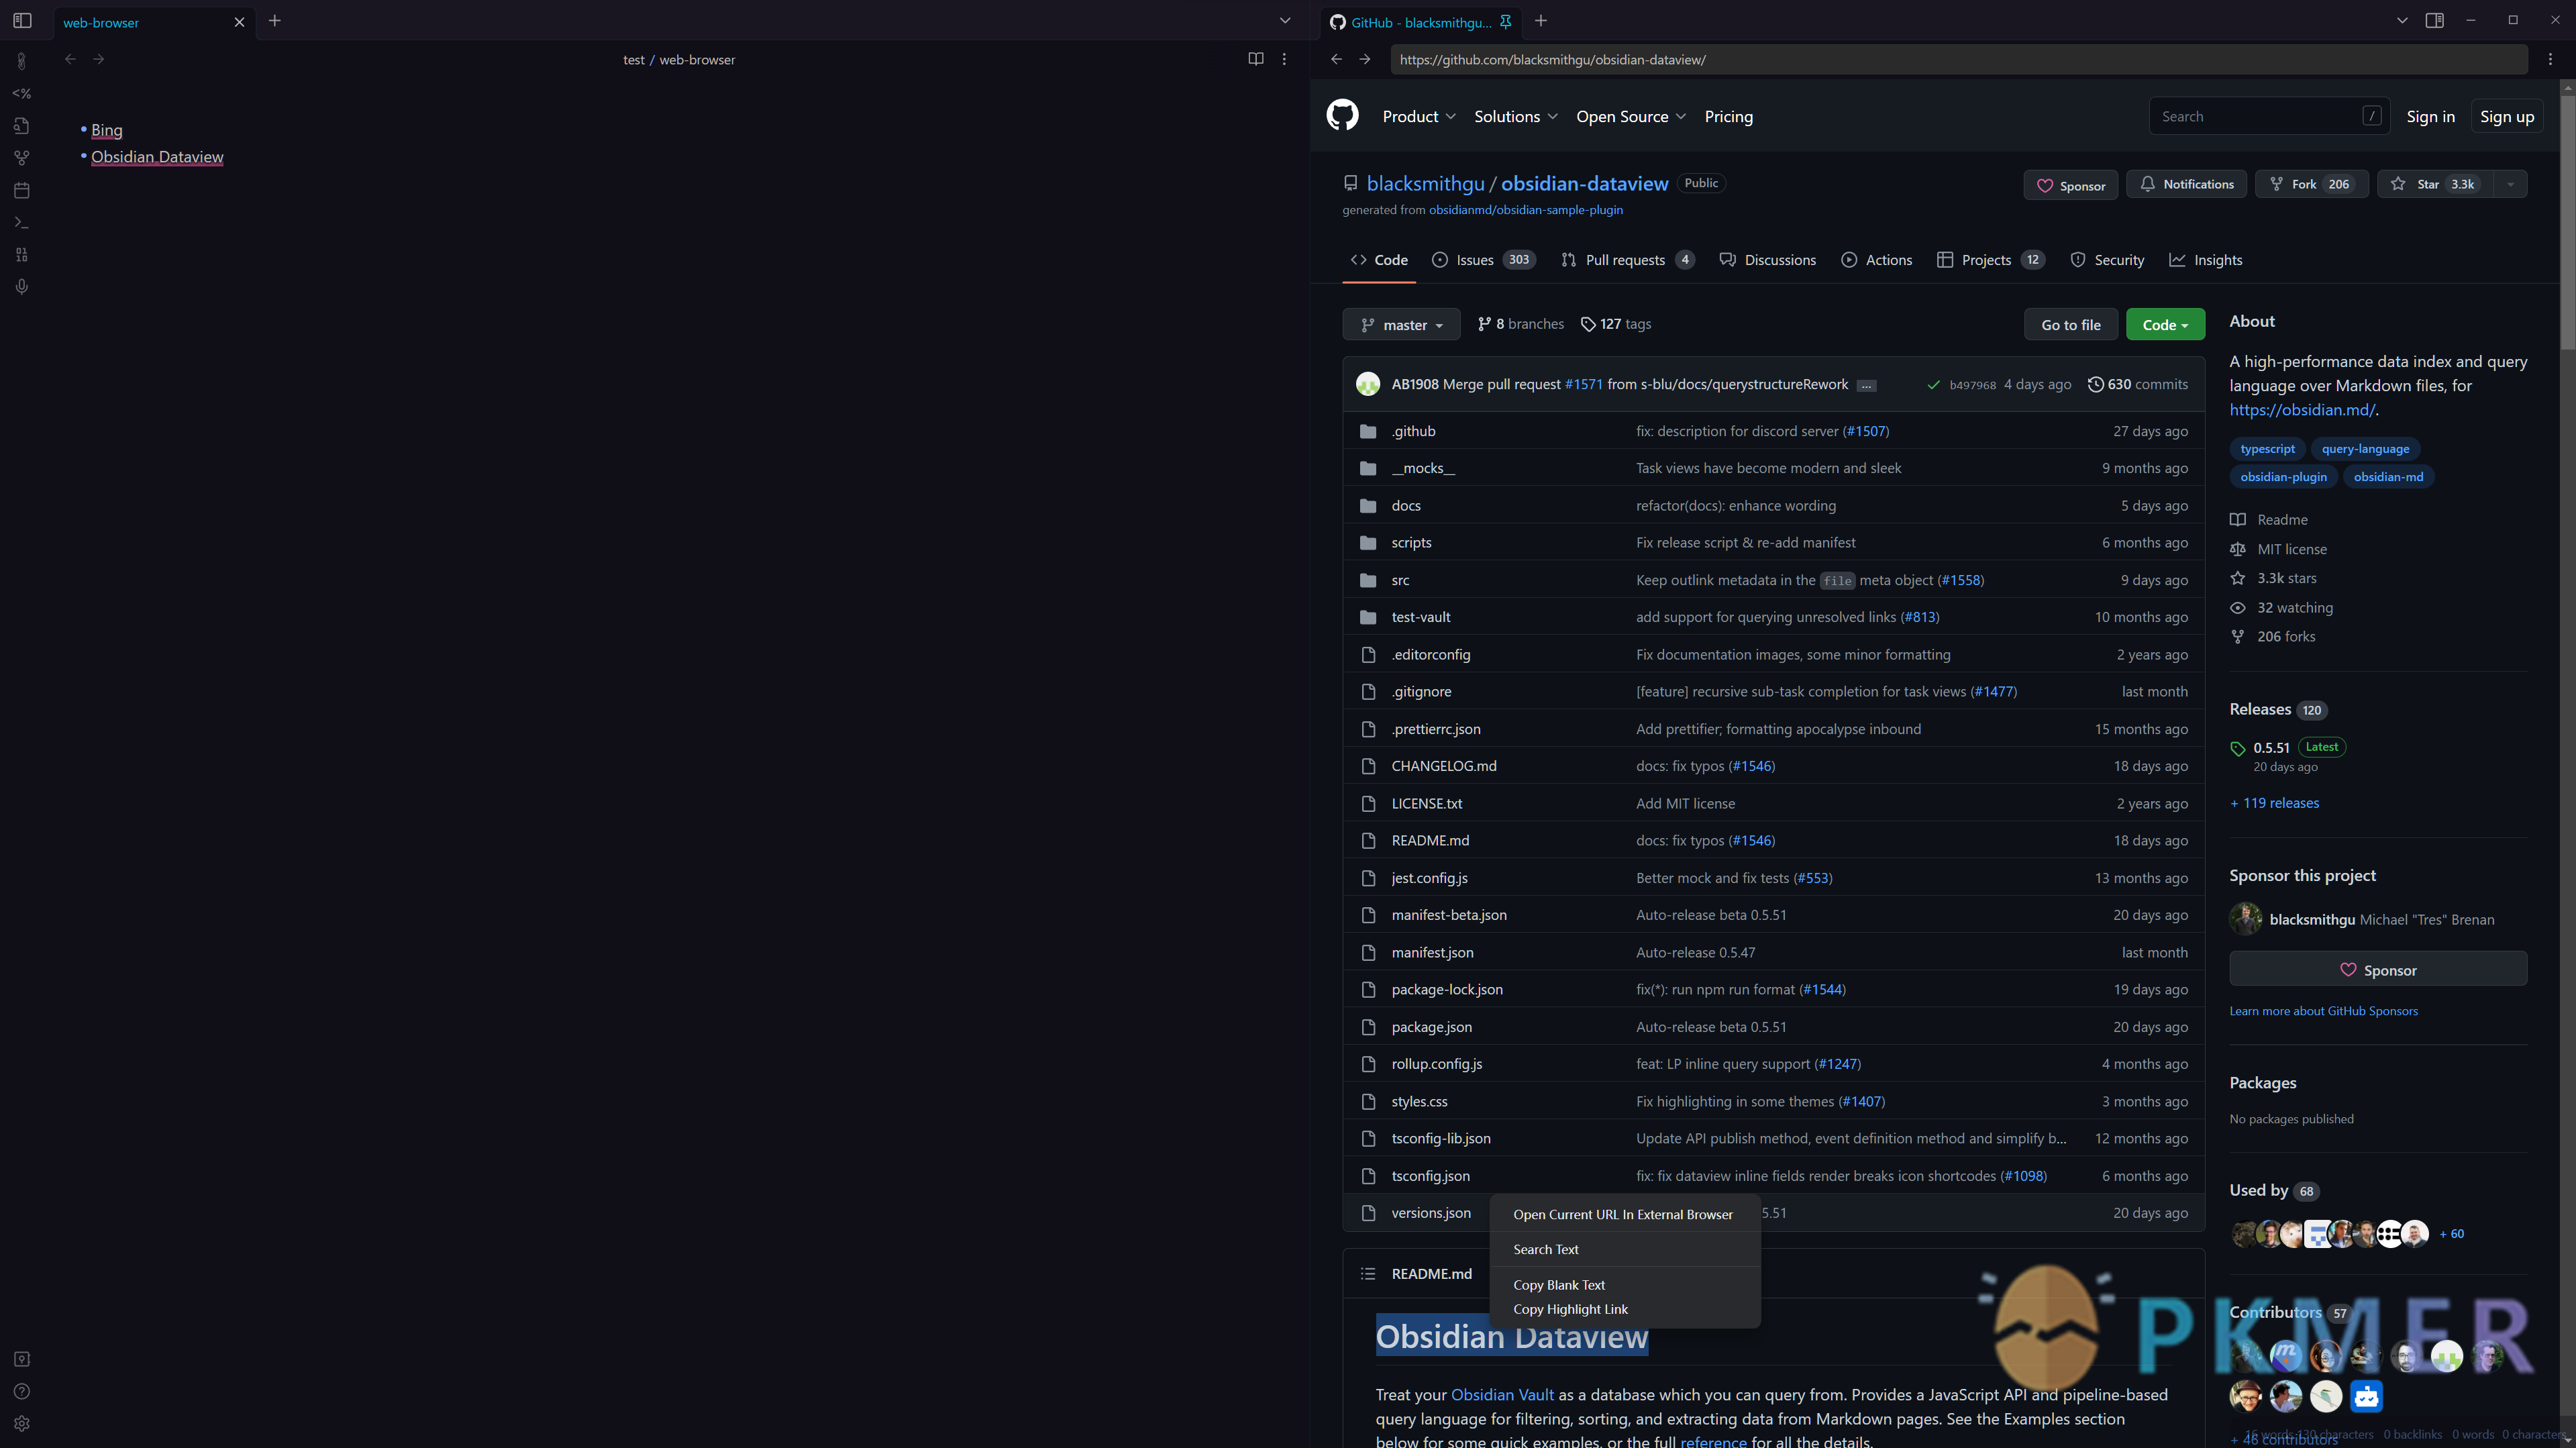Add a new tab beside the GitHub tab
The width and height of the screenshot is (2576, 1448).
tap(1541, 21)
